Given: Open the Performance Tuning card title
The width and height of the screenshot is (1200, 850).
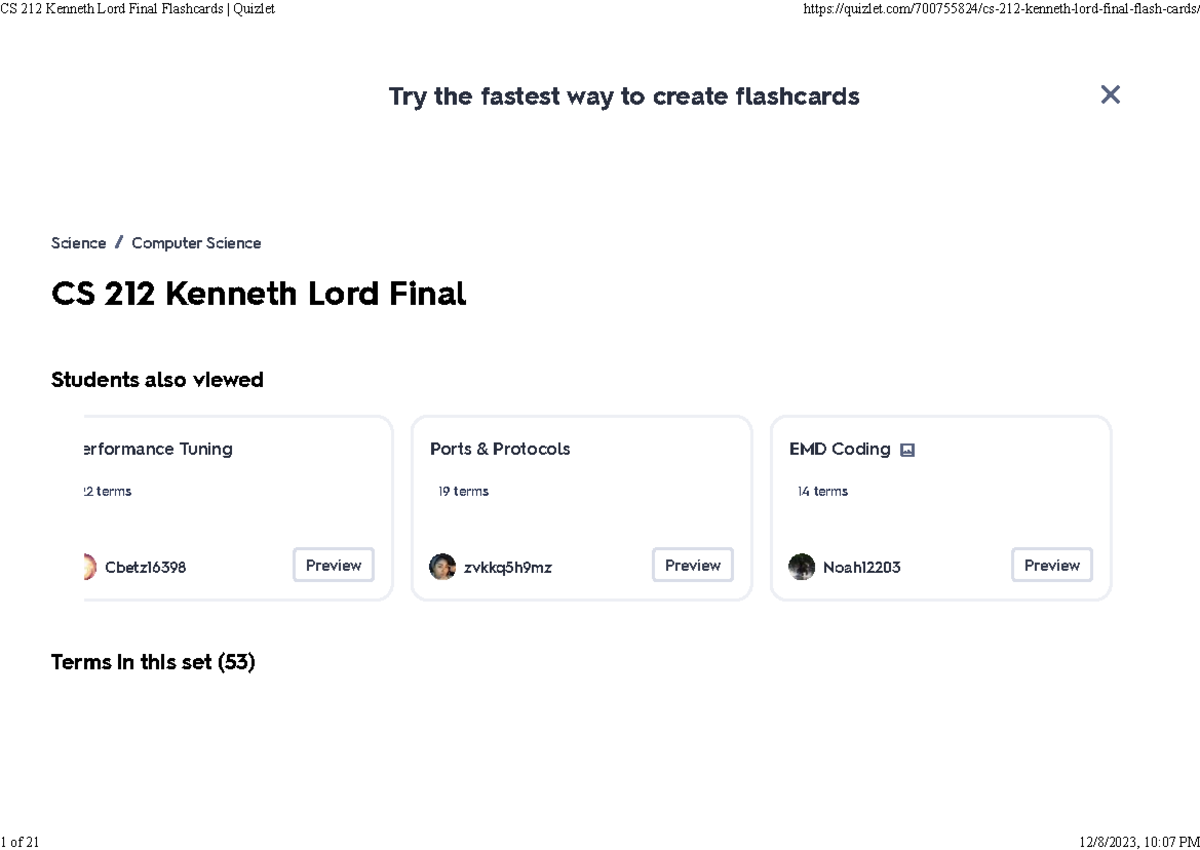Looking at the screenshot, I should click(x=158, y=449).
